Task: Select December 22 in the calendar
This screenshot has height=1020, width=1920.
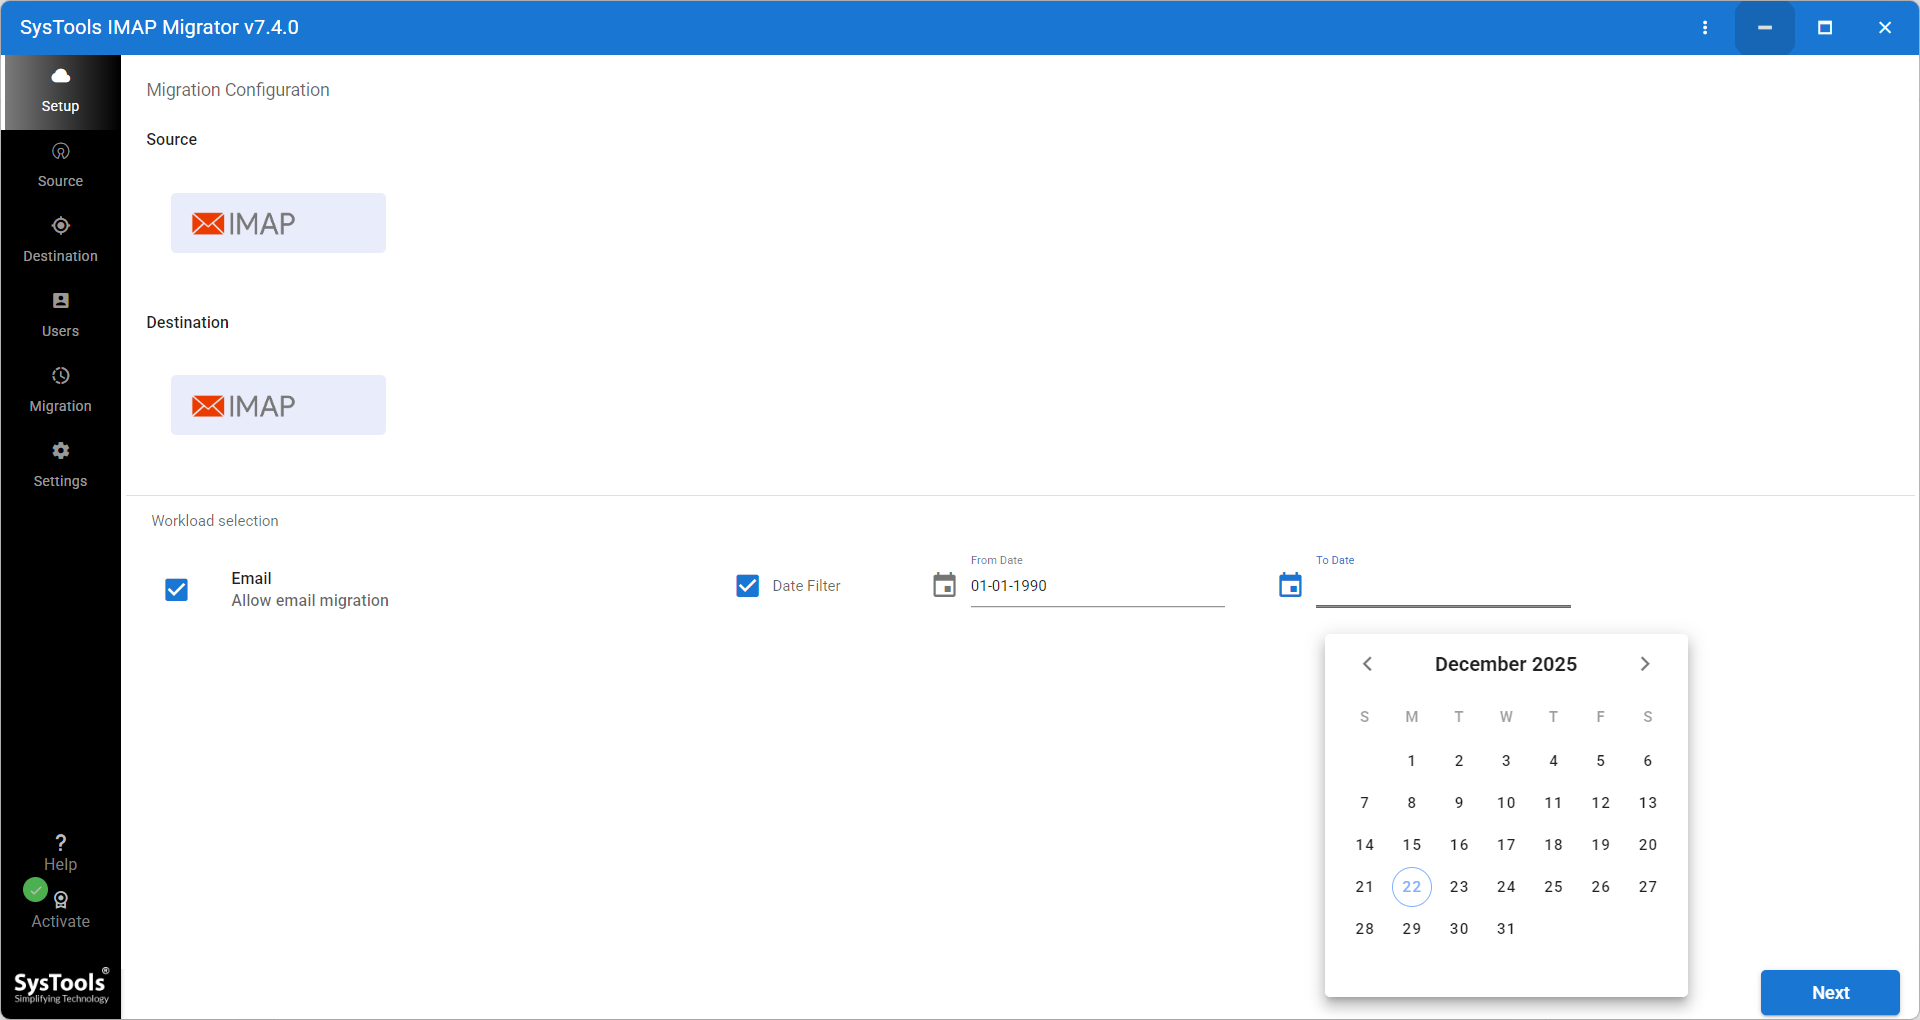Action: [x=1411, y=886]
